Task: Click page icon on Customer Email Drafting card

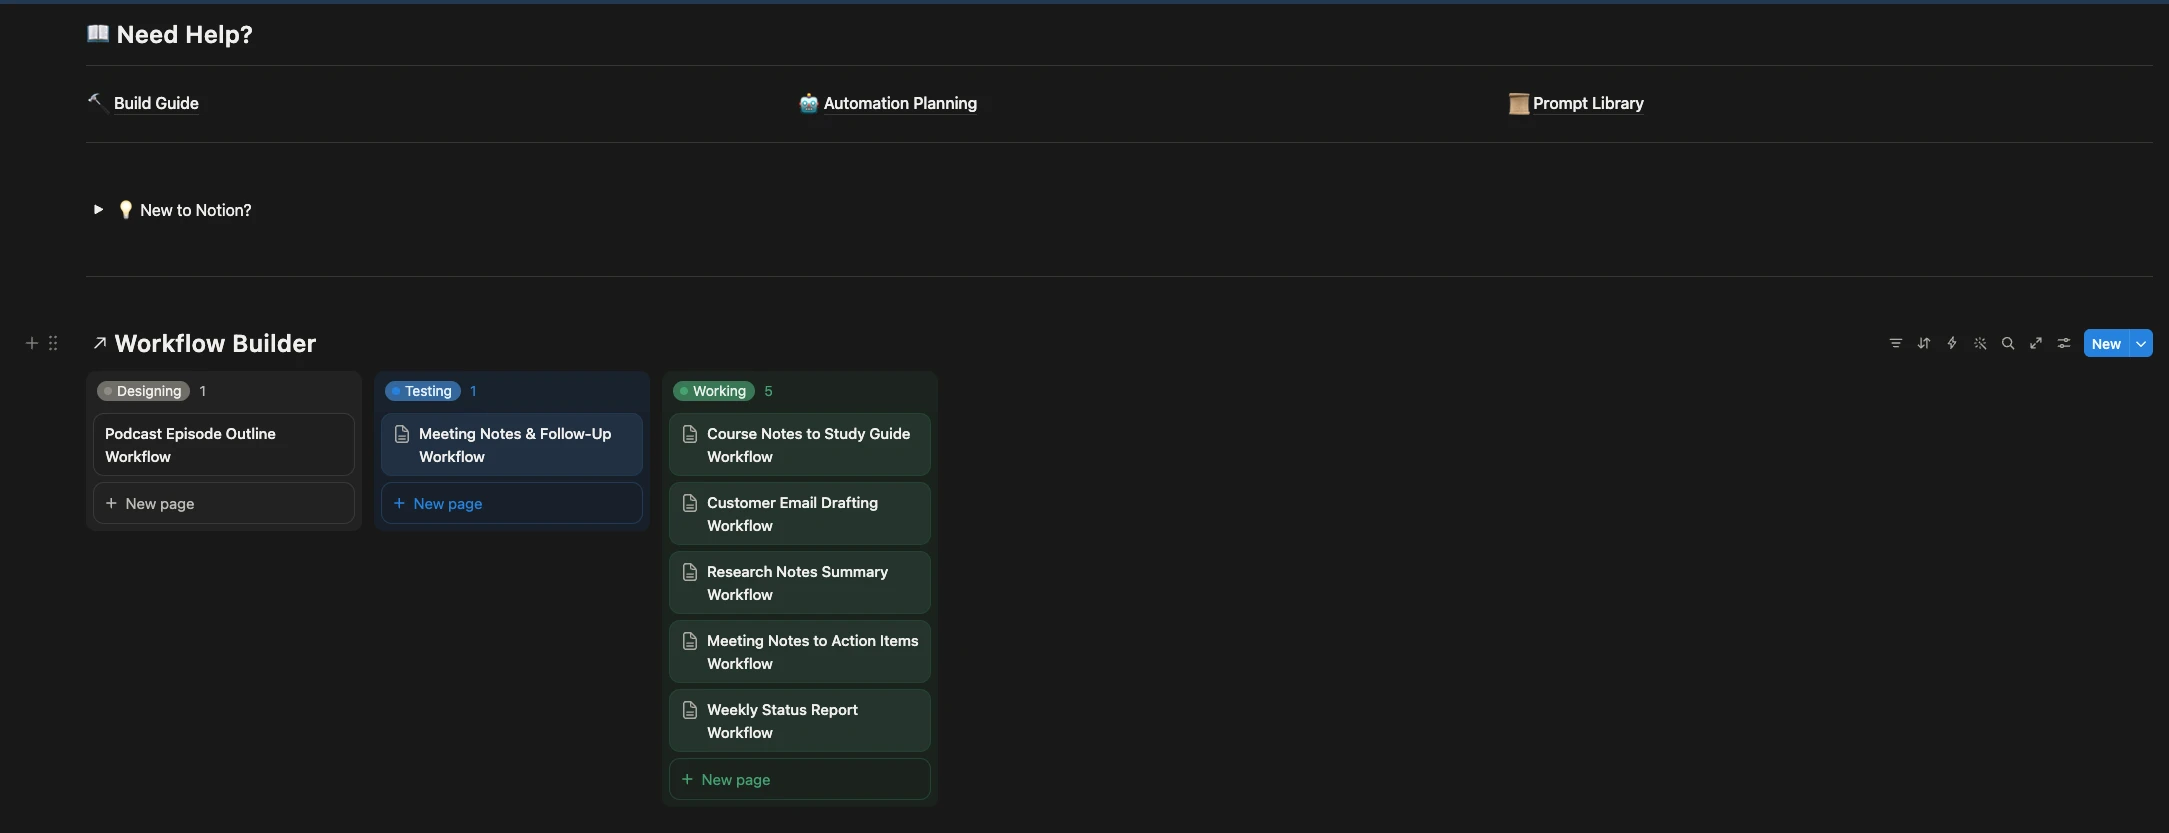Action: coord(690,503)
